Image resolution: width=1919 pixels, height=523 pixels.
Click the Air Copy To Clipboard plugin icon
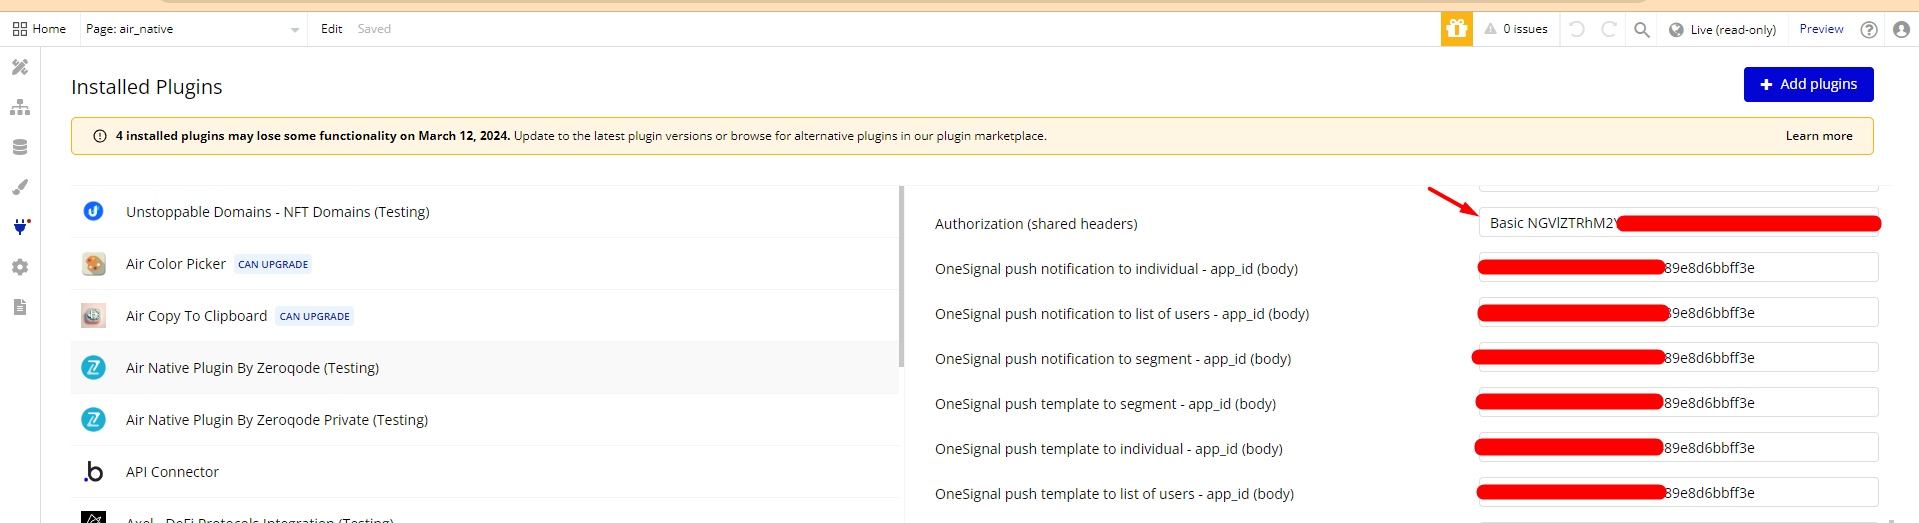93,316
